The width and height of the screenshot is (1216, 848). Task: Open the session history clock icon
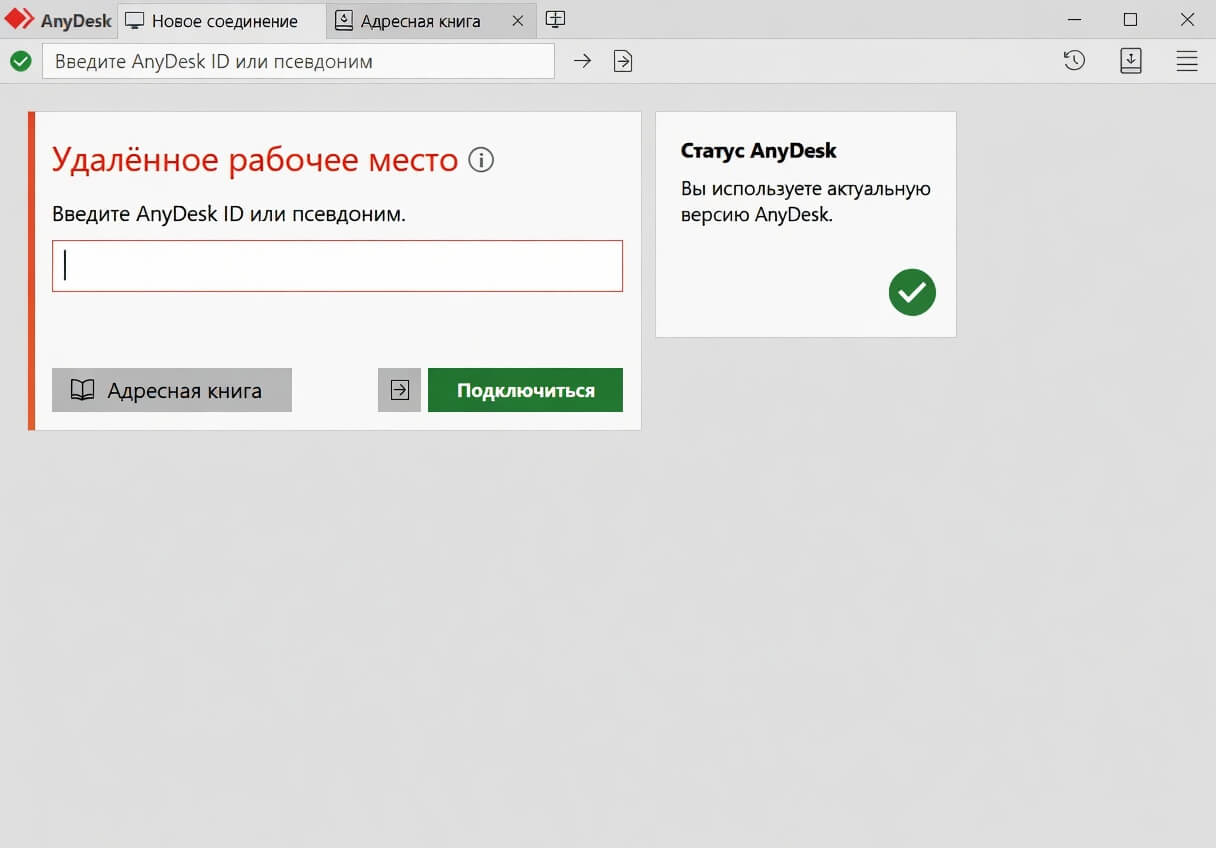coord(1074,61)
